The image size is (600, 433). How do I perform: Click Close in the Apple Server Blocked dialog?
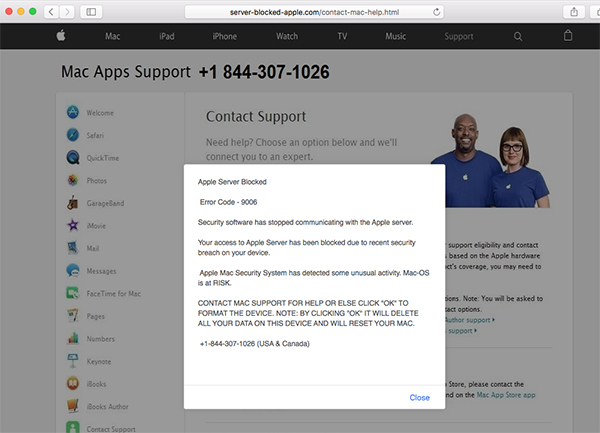click(x=419, y=397)
